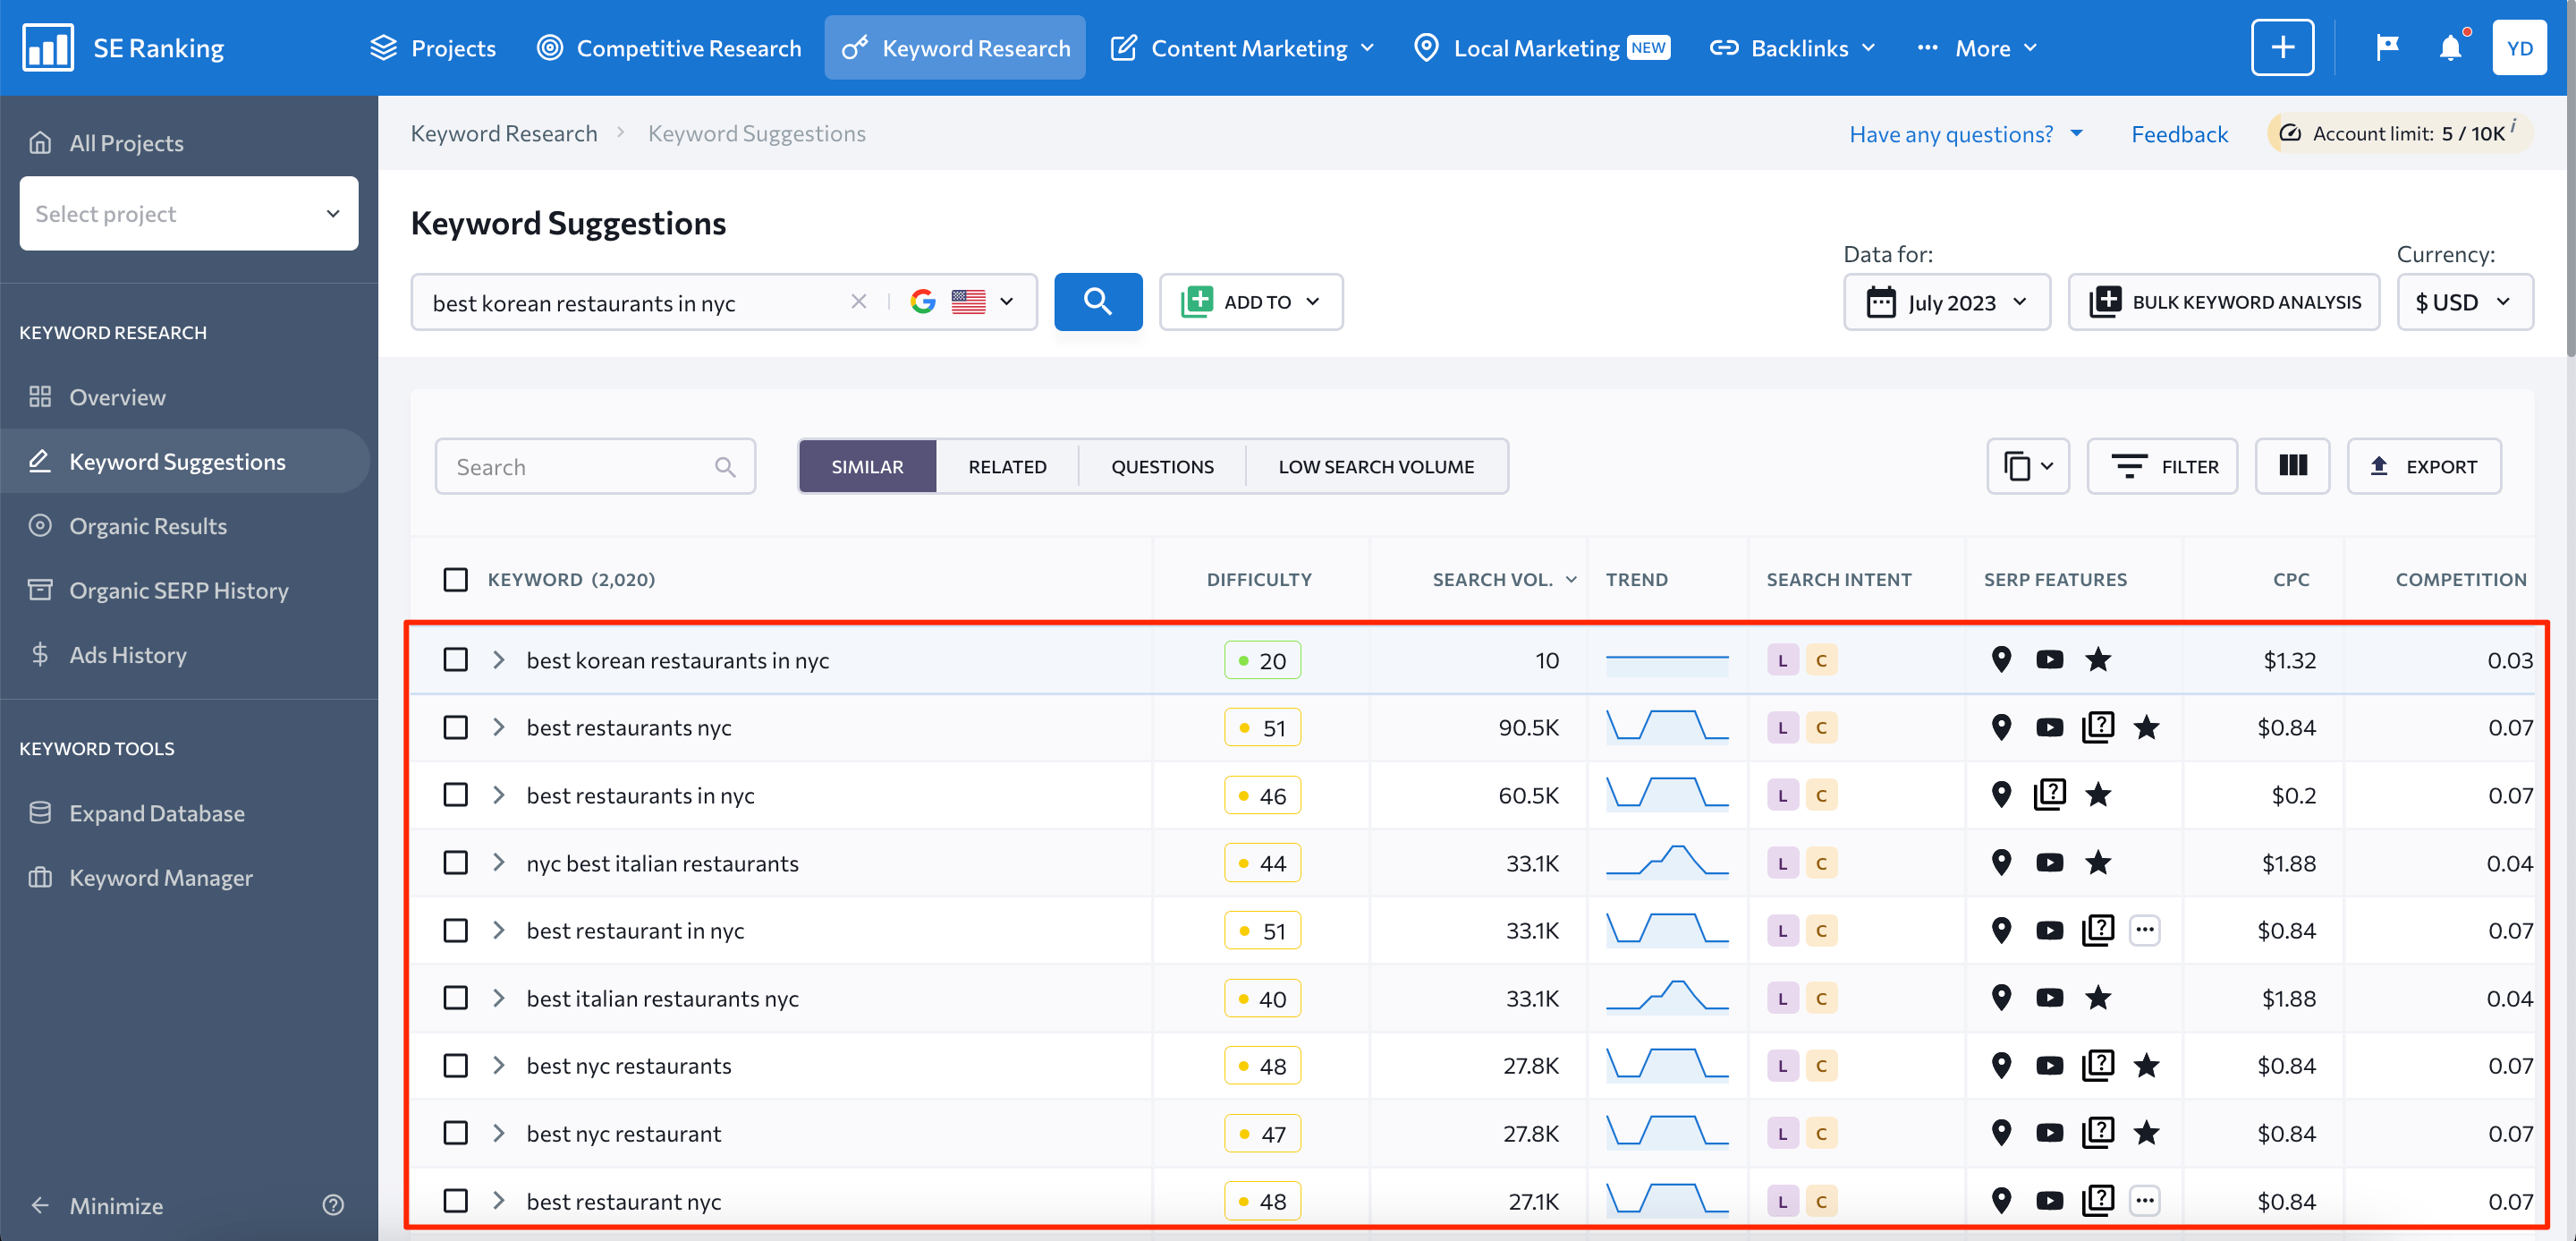Click the ADD TO button
The width and height of the screenshot is (2576, 1241).
1252,301
